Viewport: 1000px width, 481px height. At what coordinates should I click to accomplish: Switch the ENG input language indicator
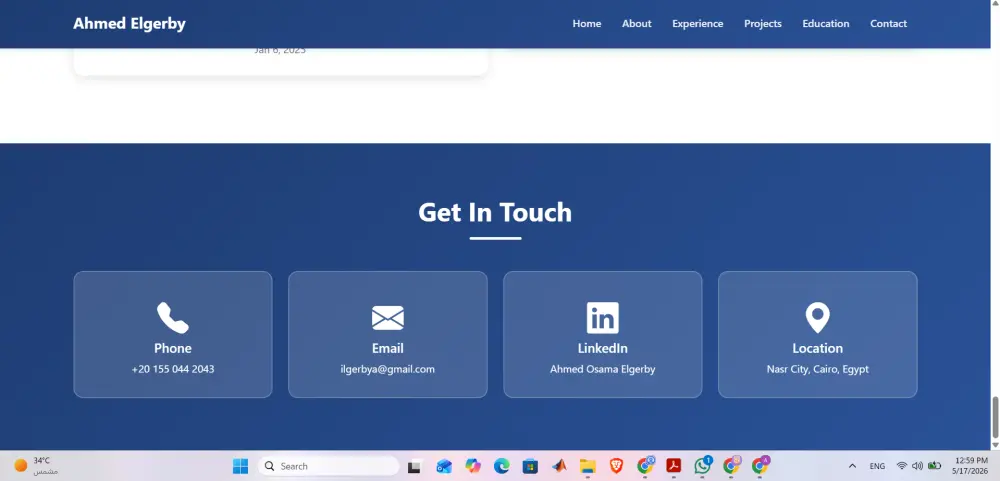(x=877, y=466)
